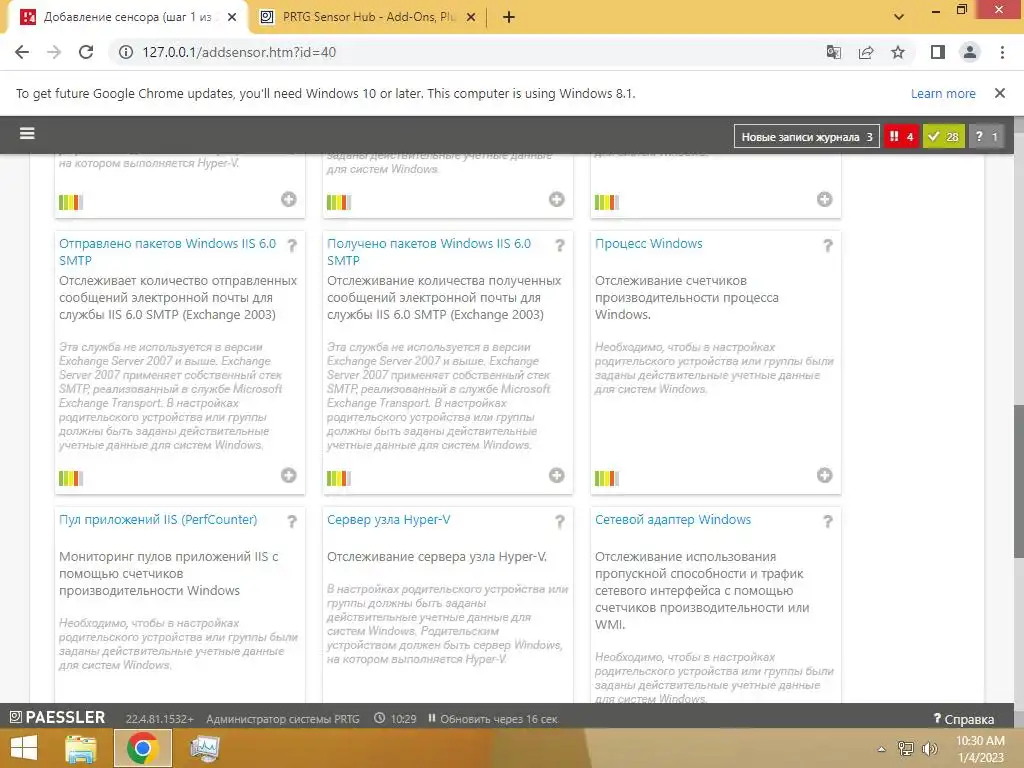
Task: Select Сервер узла Hyper-V sensor title
Action: 389,520
